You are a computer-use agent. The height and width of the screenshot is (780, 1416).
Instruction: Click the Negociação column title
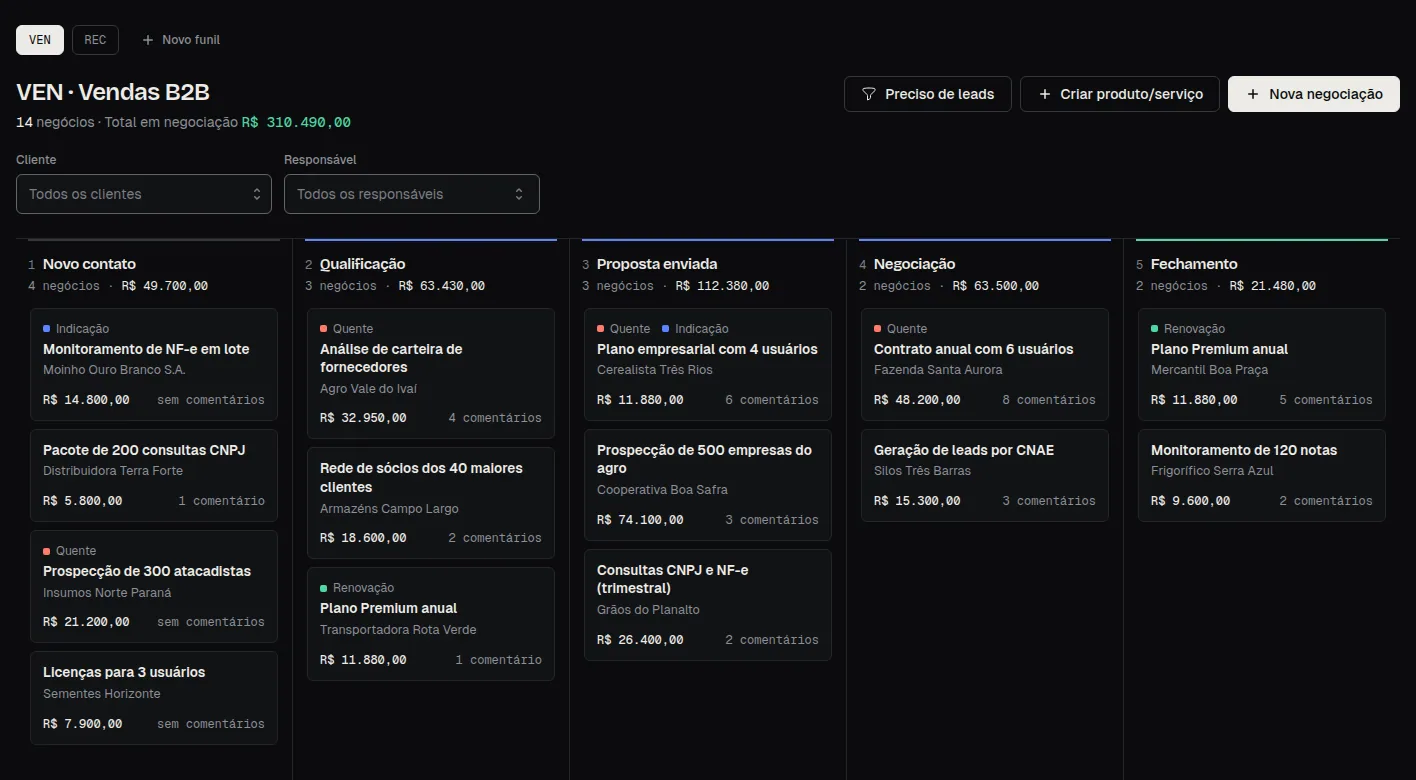[x=915, y=264]
